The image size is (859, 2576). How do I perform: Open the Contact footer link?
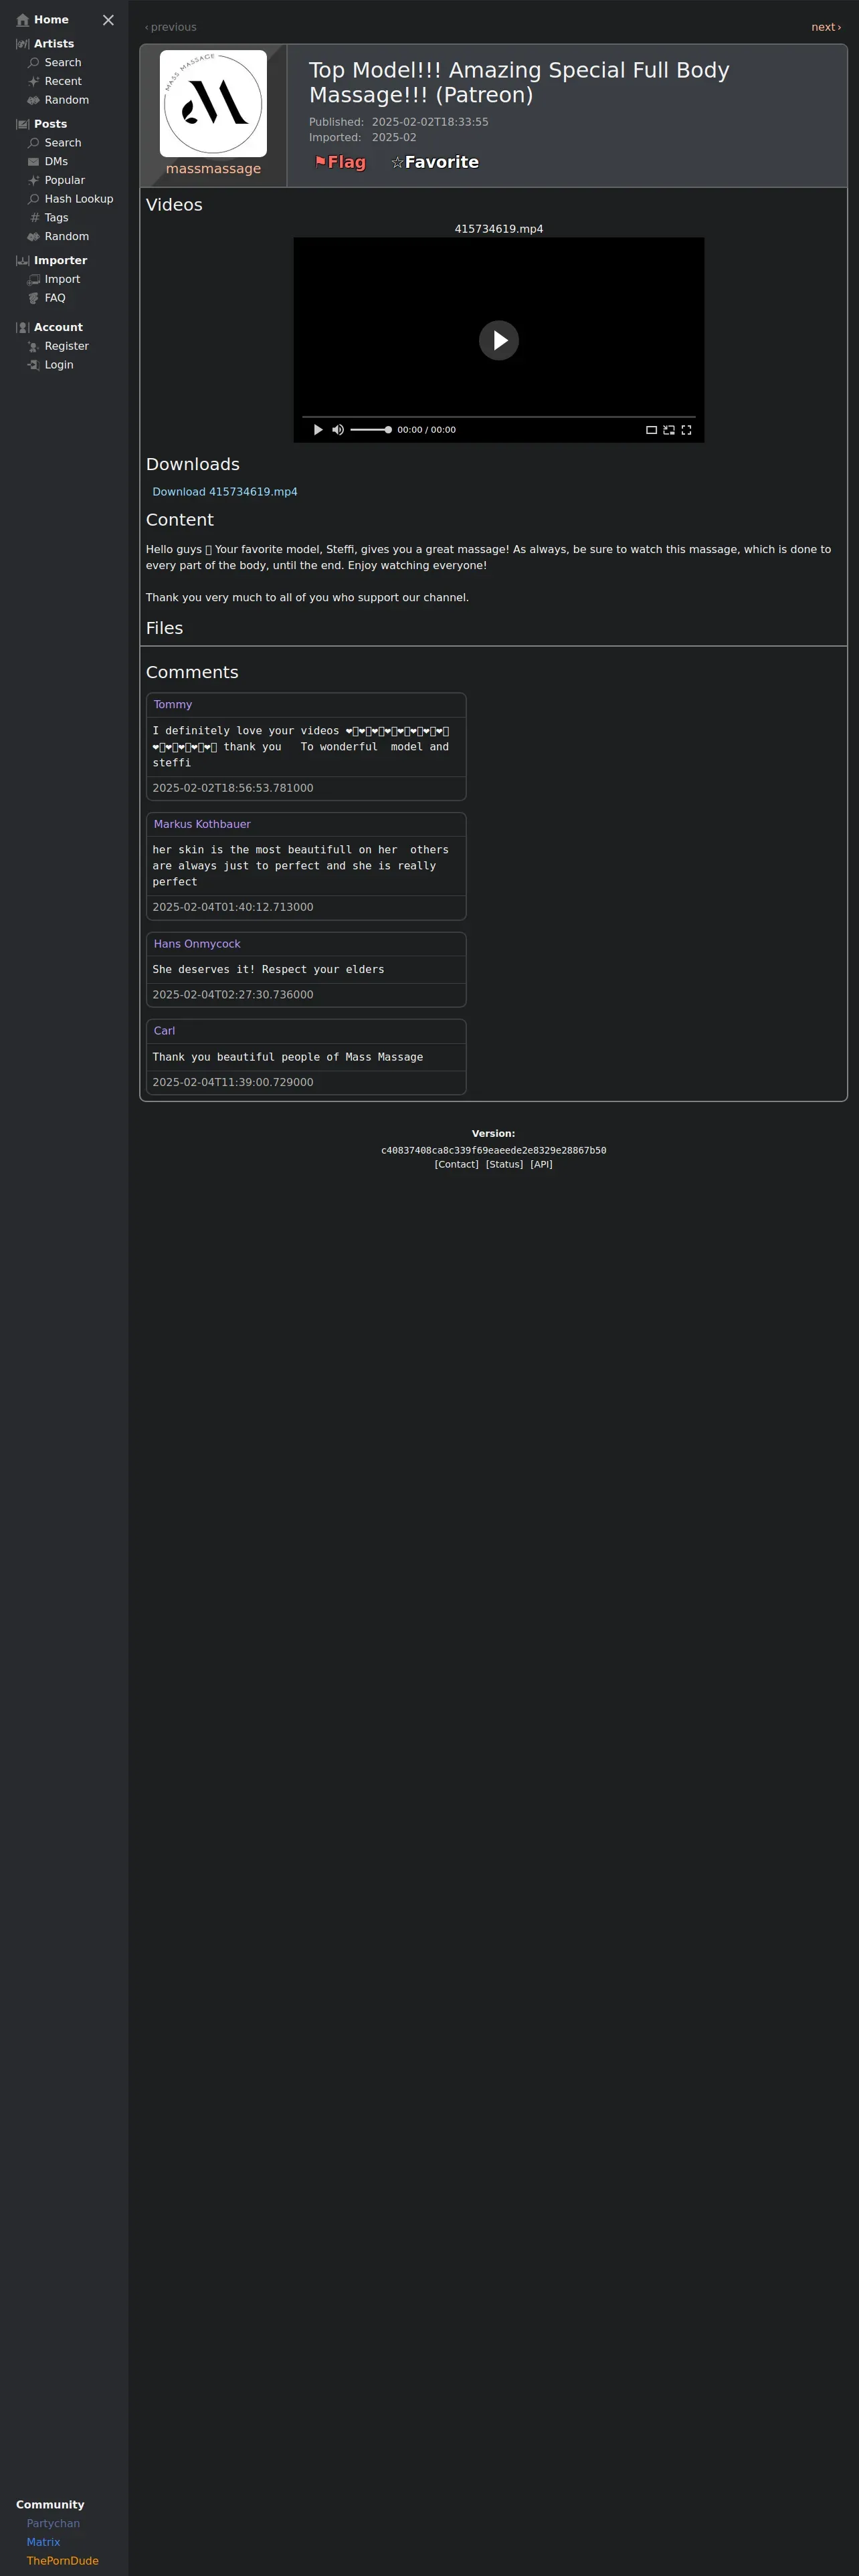(x=456, y=1164)
